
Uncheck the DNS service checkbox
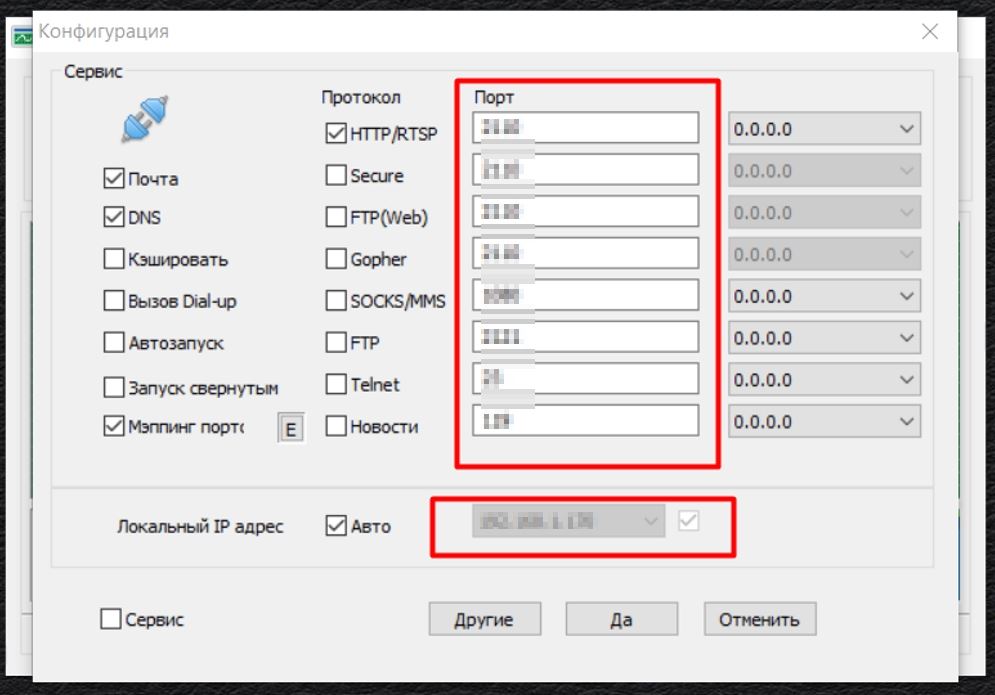(114, 217)
